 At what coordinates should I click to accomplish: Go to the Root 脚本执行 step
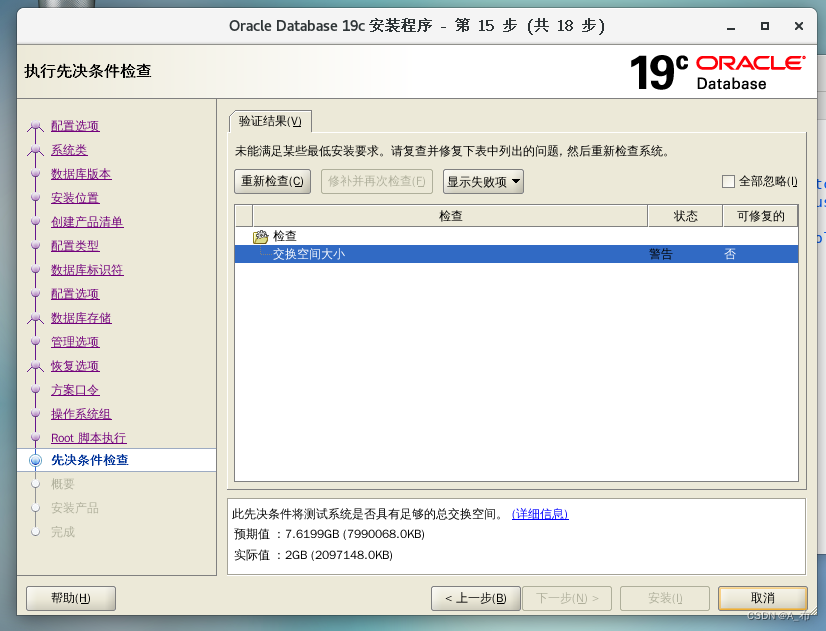[x=88, y=438]
